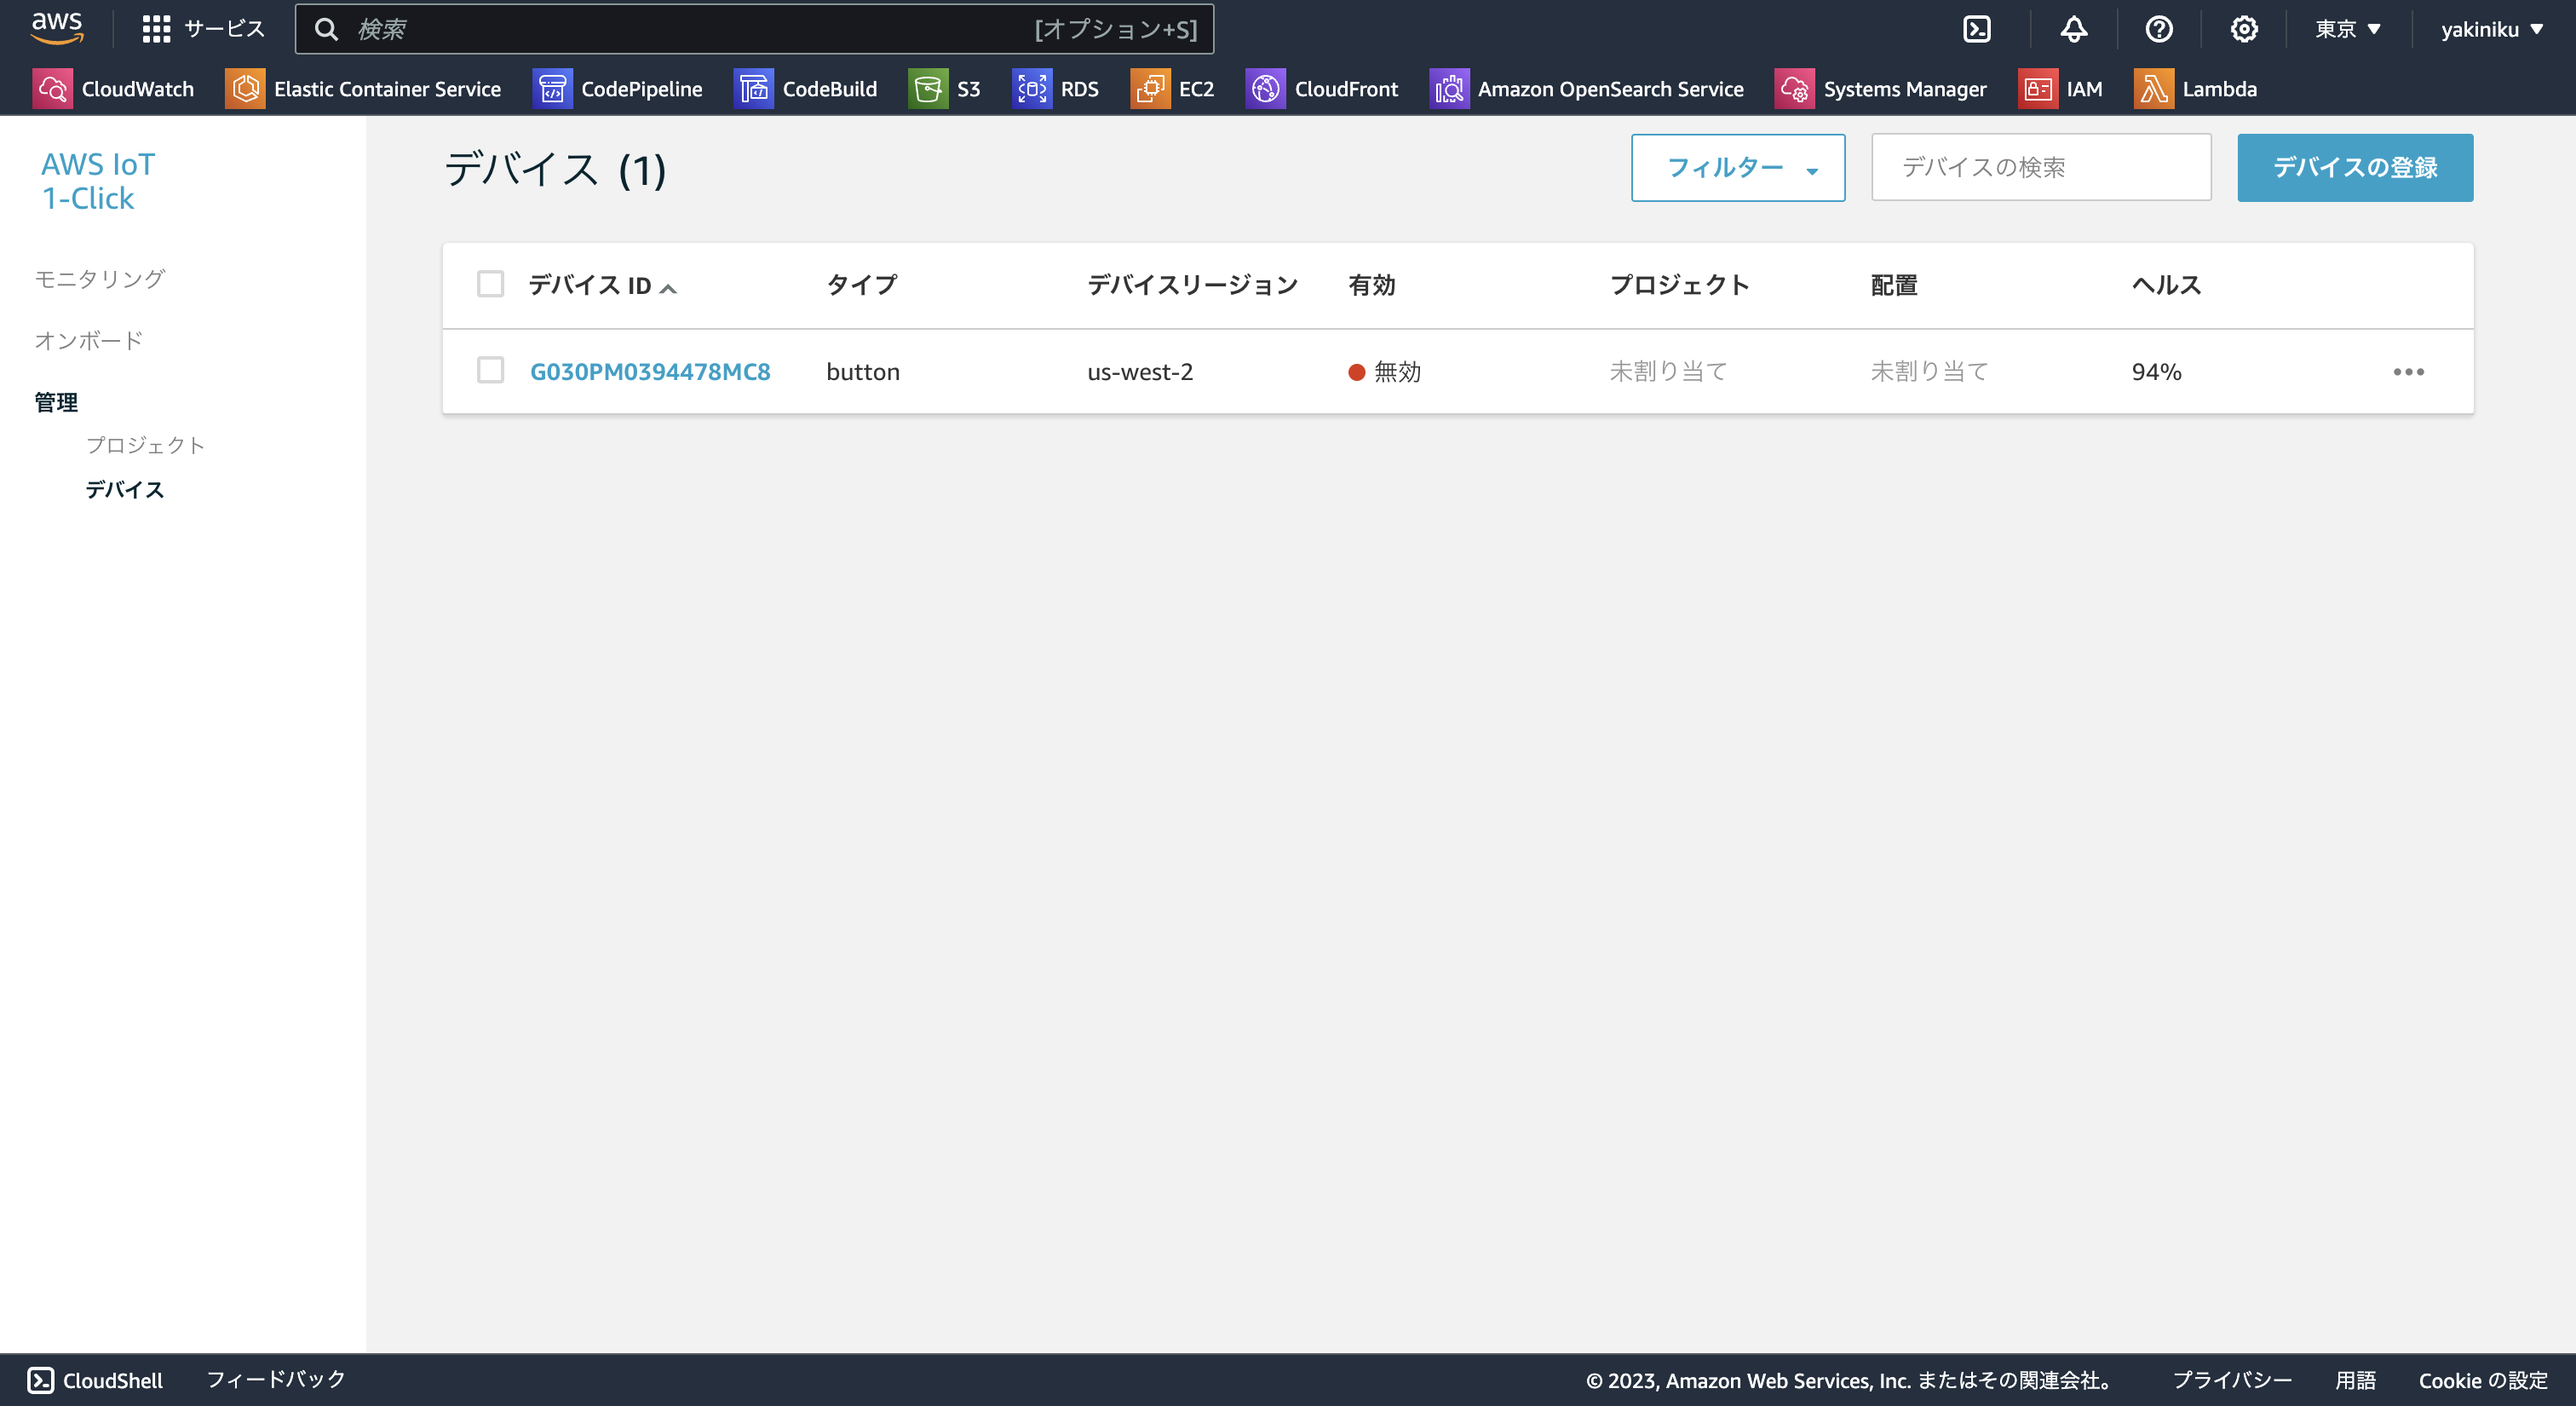Viewport: 2576px width, 1406px height.
Task: Click the 有効 column header
Action: 1372,285
